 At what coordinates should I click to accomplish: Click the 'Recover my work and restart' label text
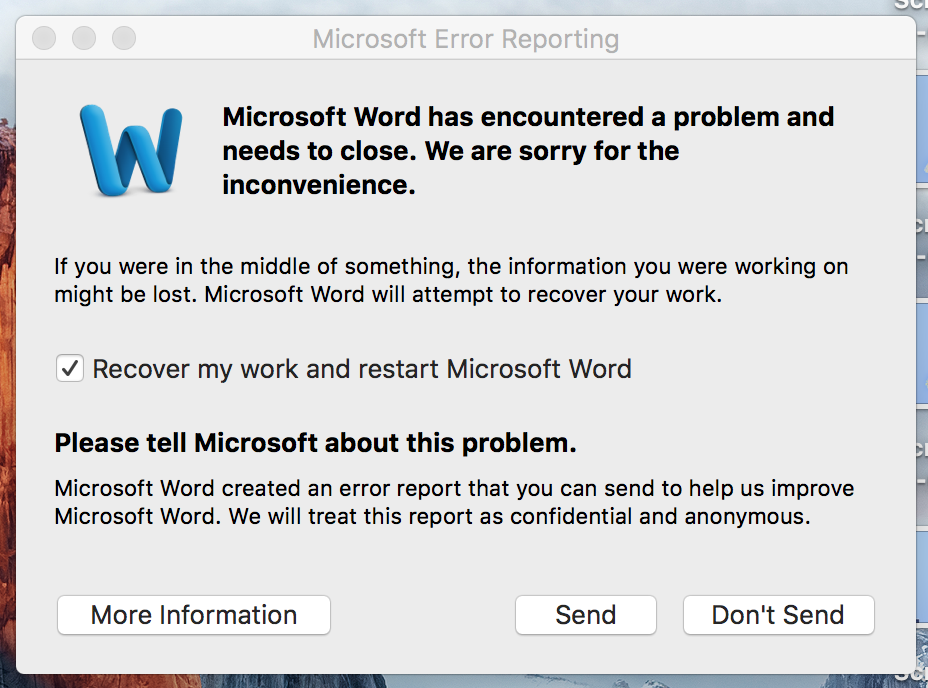[362, 369]
